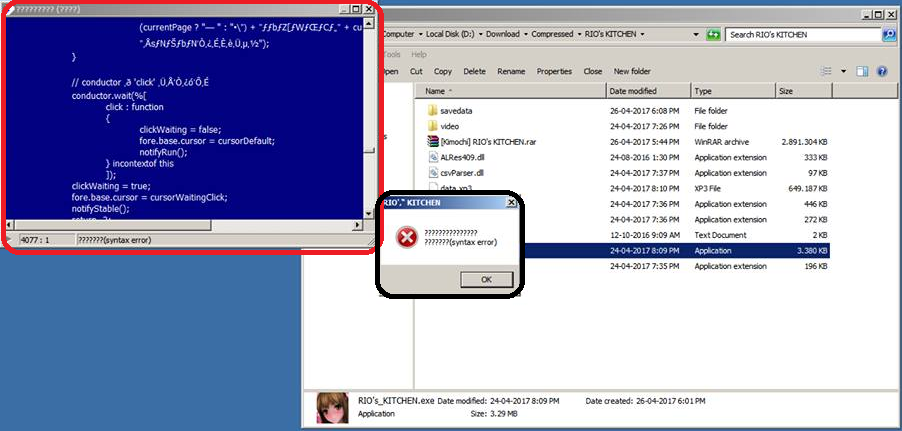This screenshot has width=902, height=431.
Task: Close the RIO's KITCHEN error dialog
Action: pos(511,203)
